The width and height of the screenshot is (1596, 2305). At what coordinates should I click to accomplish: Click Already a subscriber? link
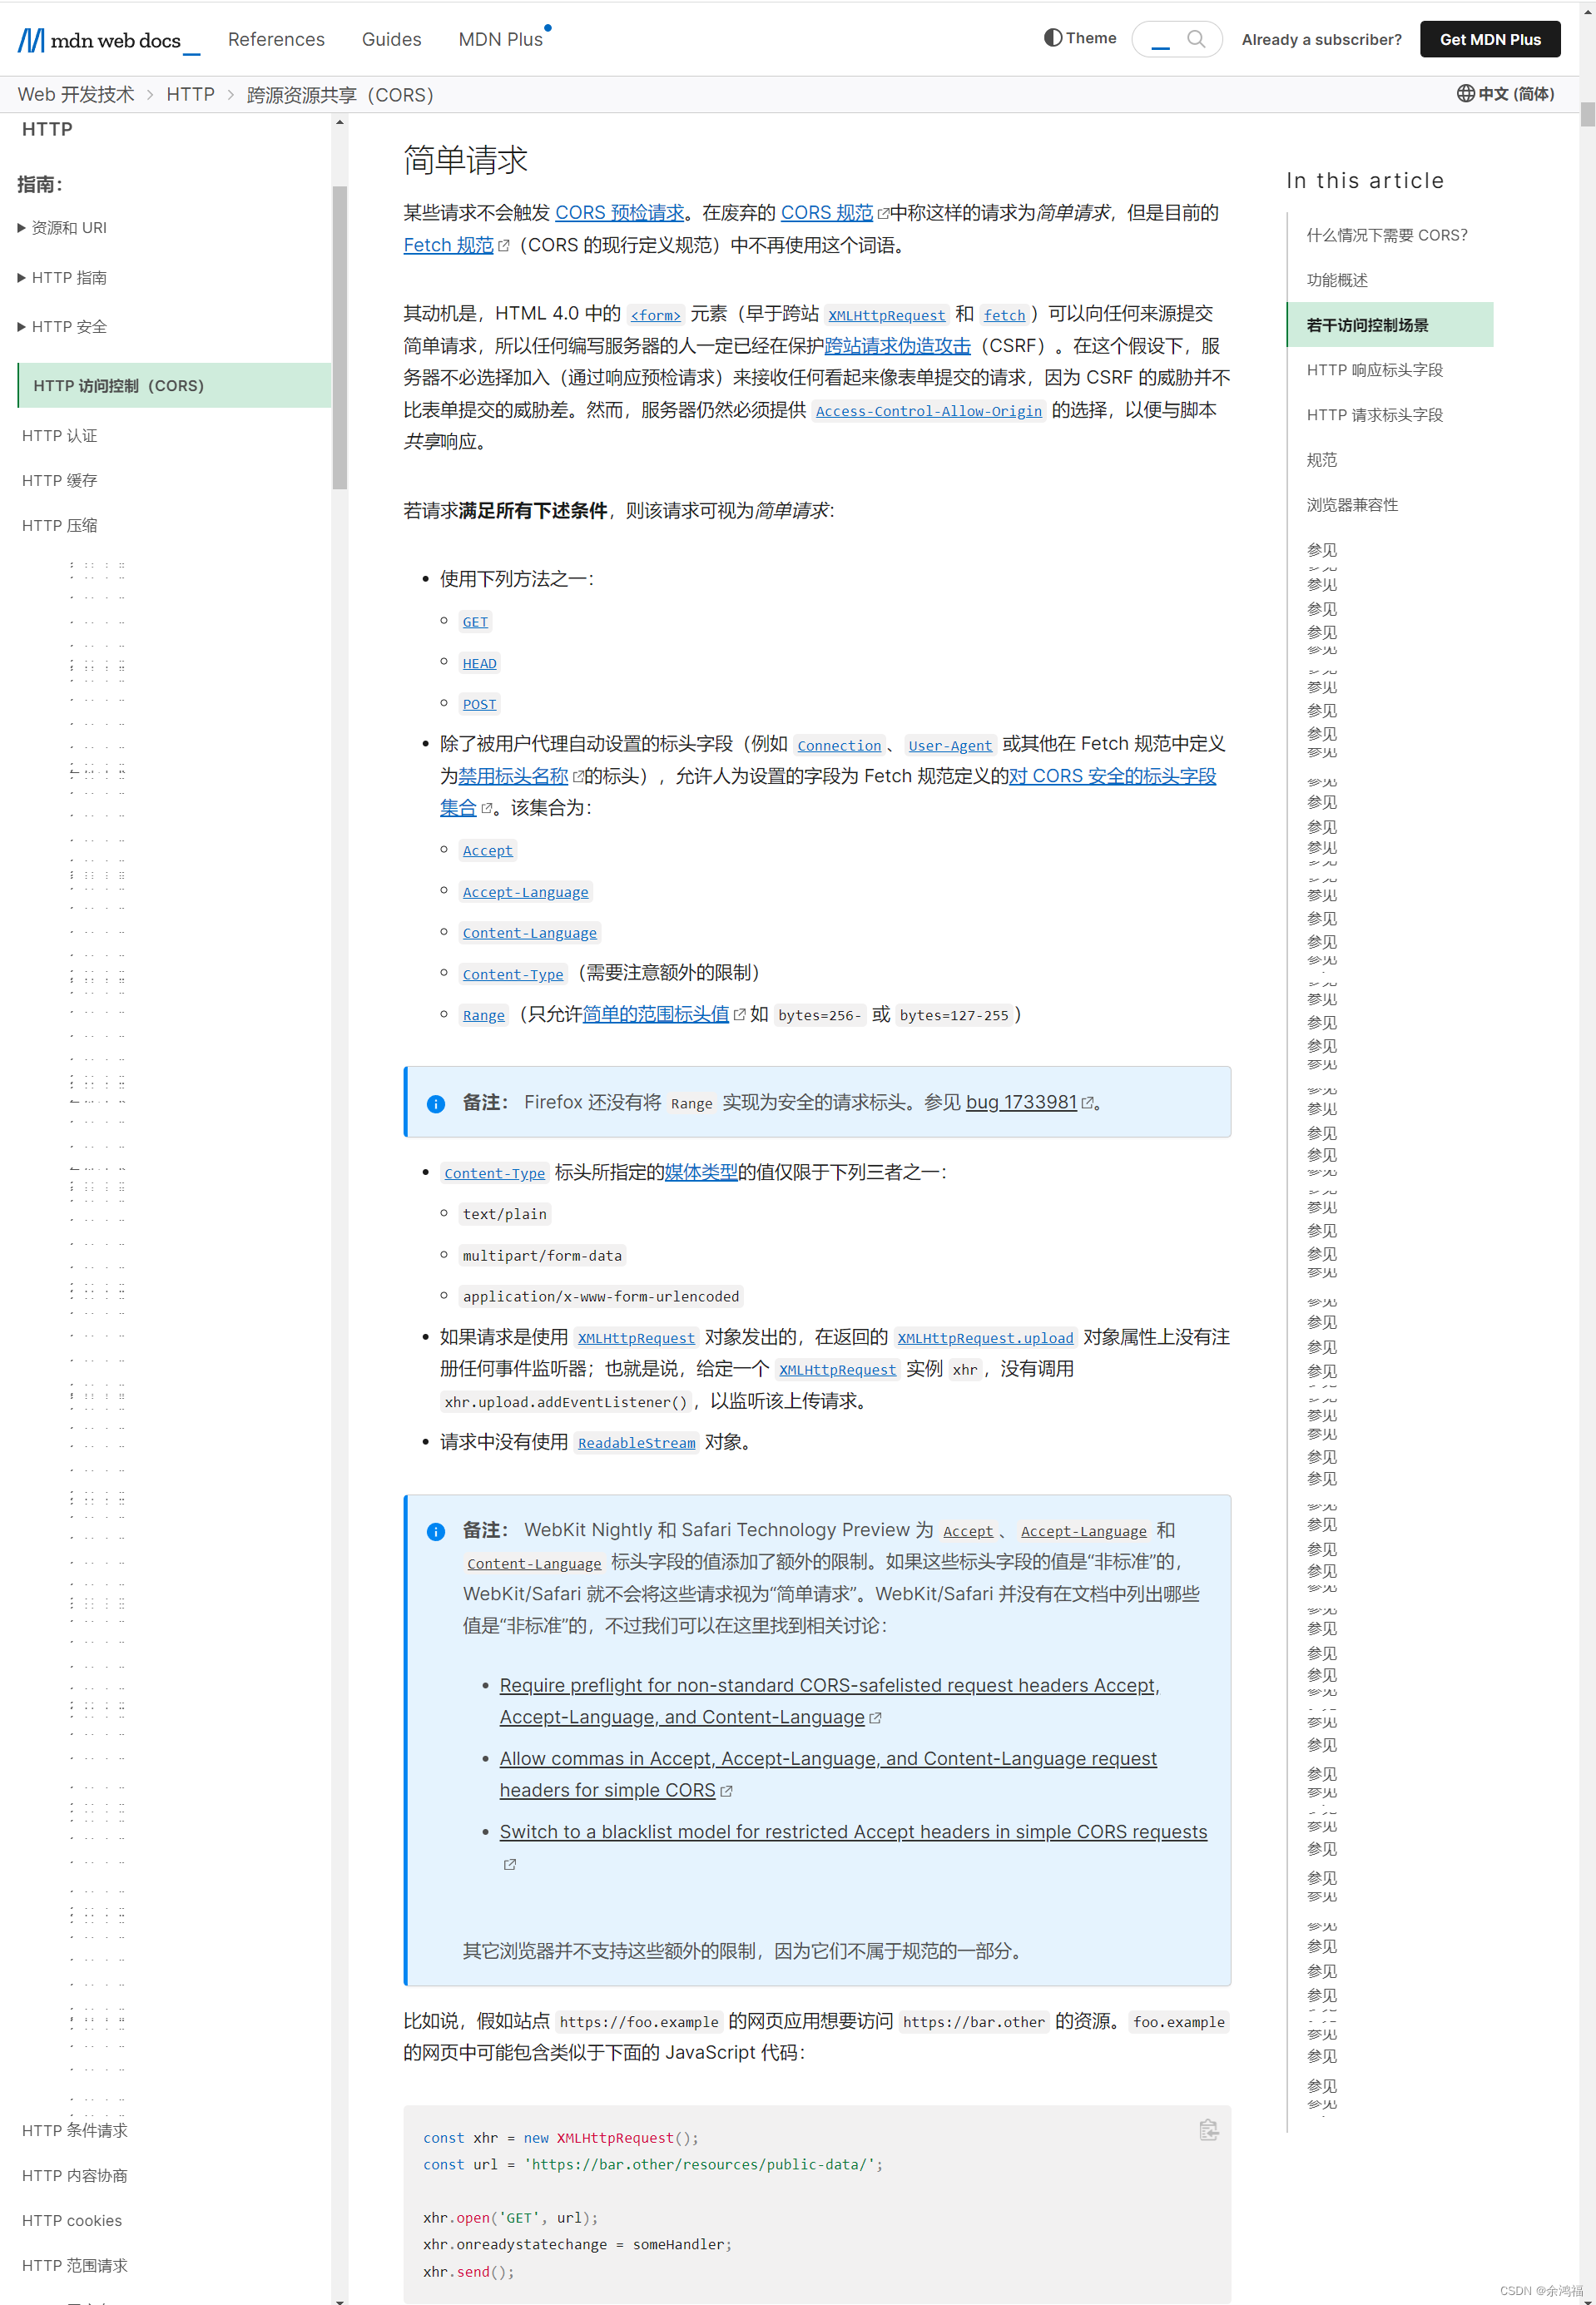[x=1321, y=39]
